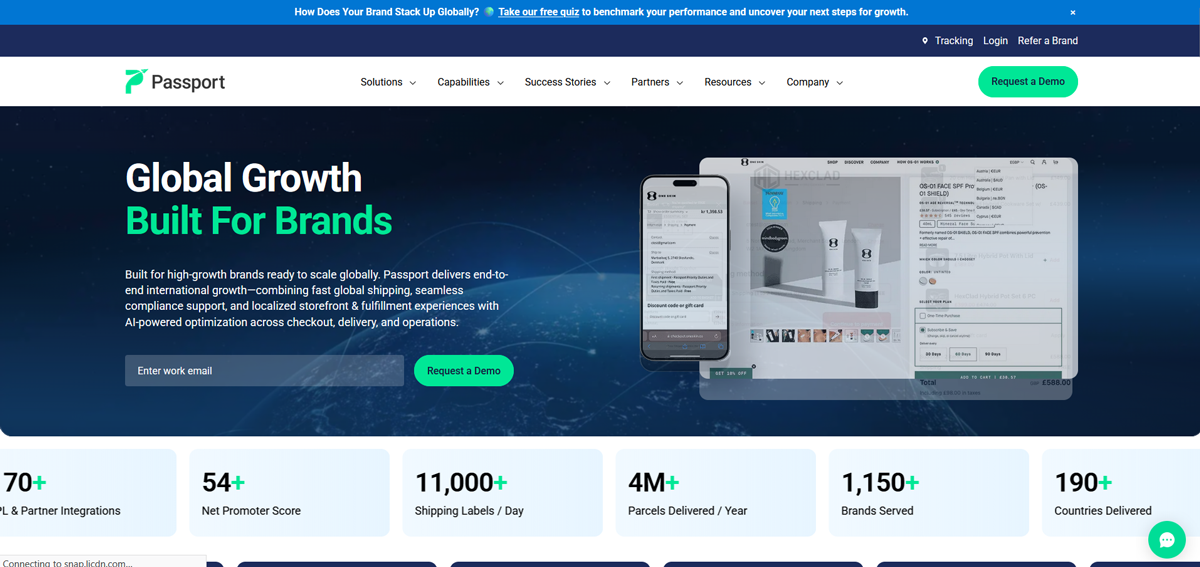Click the phone mockup image
The width and height of the screenshot is (1200, 567).
685,267
